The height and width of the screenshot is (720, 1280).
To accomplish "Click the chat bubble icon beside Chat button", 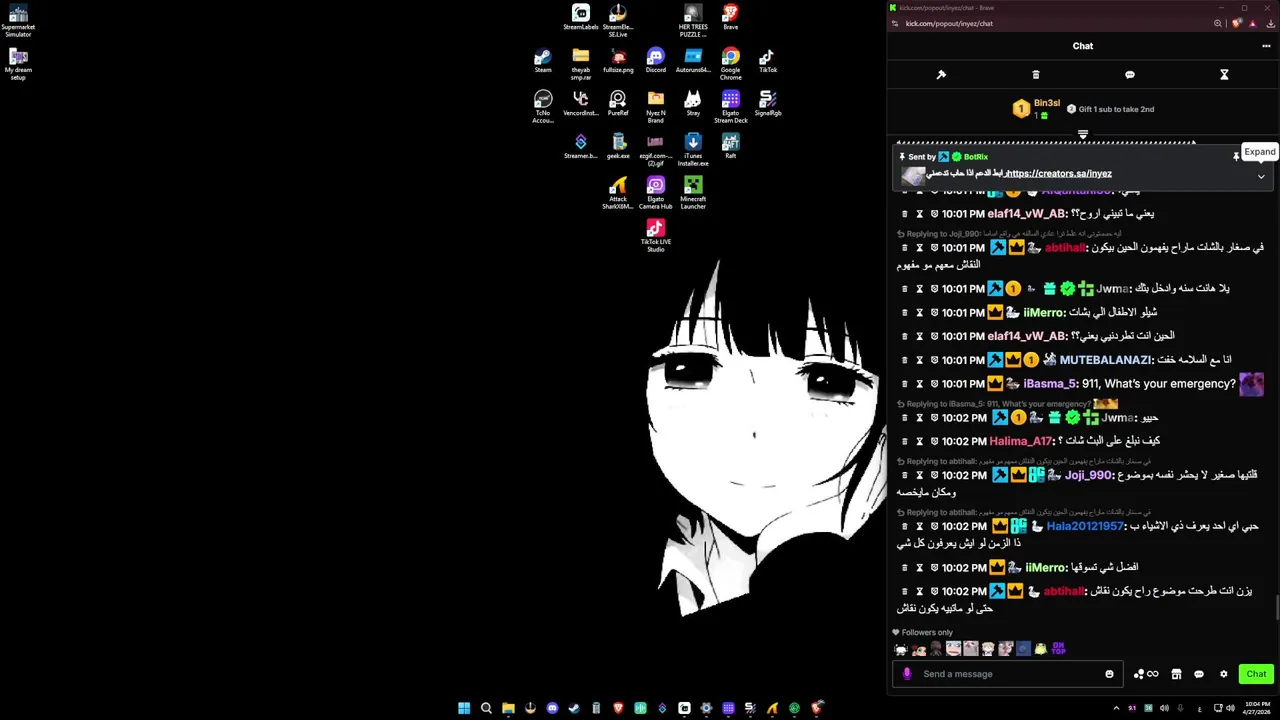I will 1199,674.
